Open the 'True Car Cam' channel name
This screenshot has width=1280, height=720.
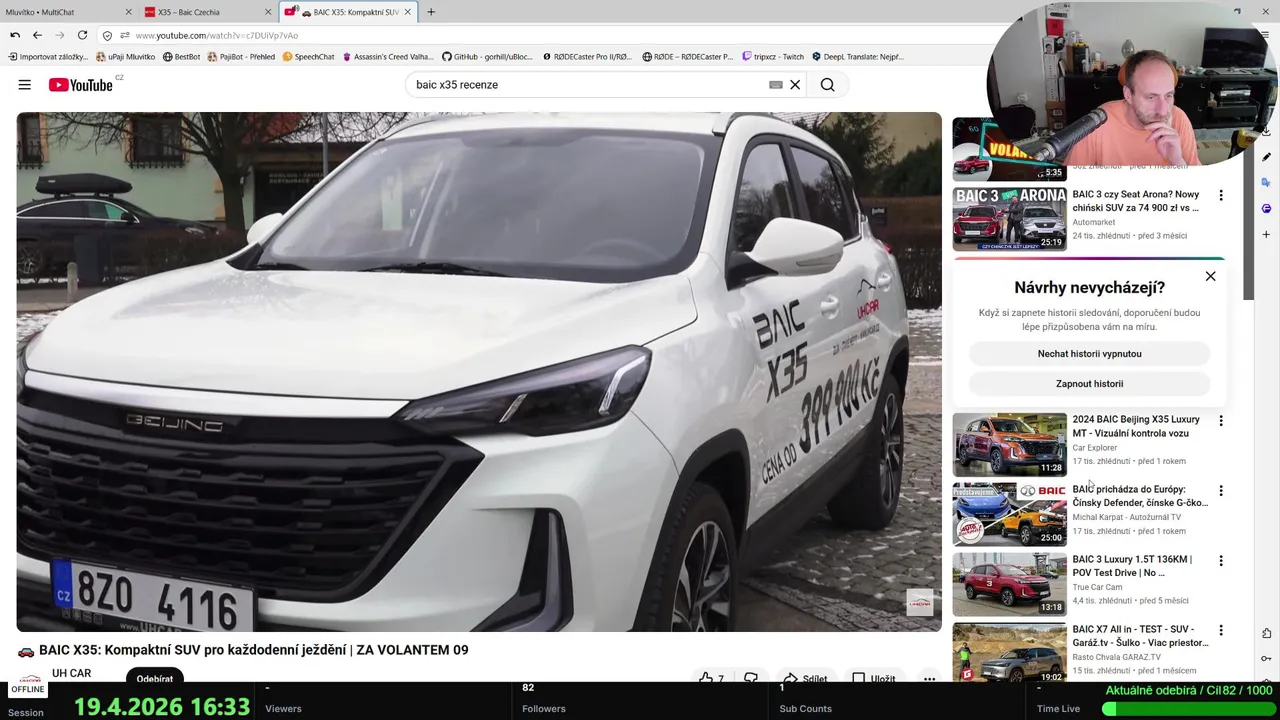click(1097, 587)
